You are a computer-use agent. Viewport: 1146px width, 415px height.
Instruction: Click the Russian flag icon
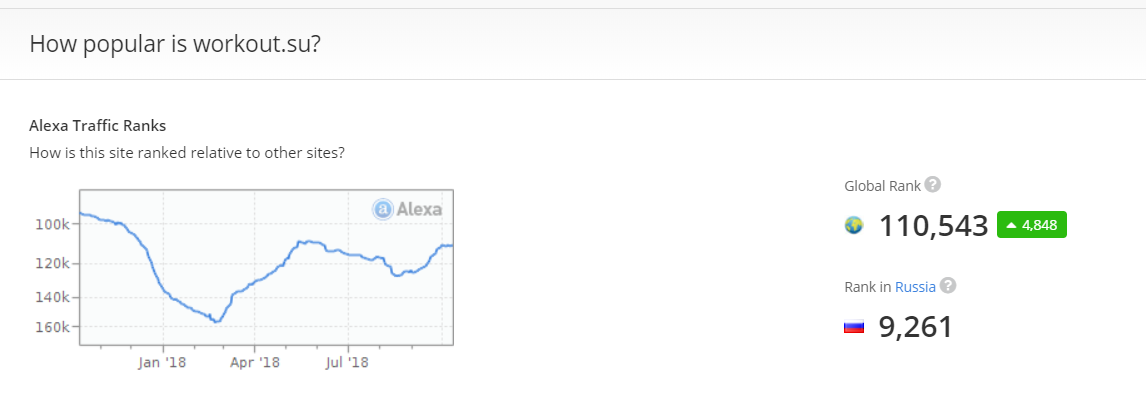pyautogui.click(x=854, y=327)
